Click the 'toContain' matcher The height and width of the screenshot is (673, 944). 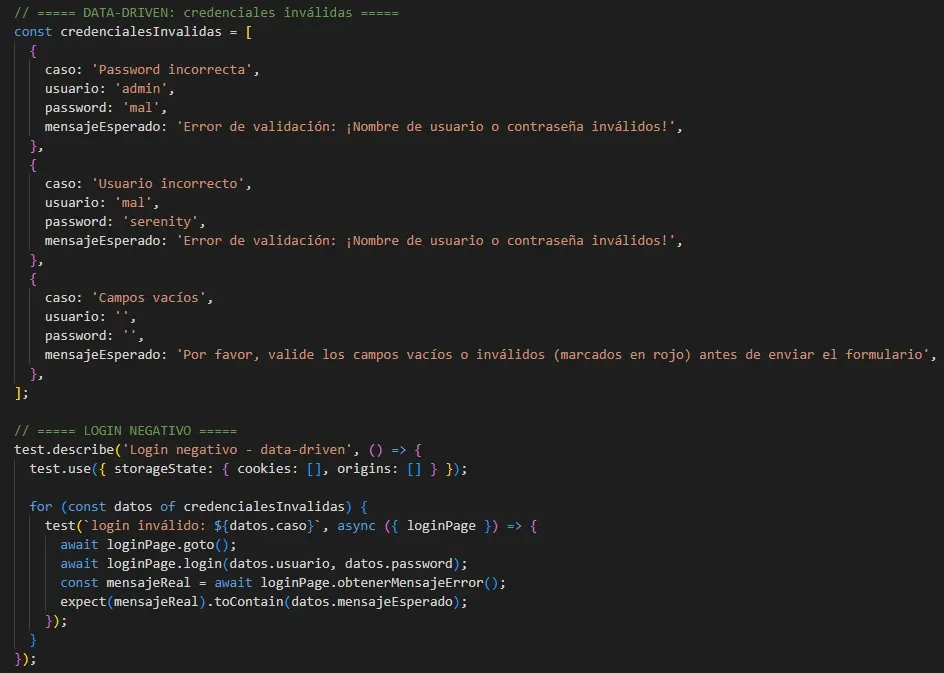pos(249,602)
